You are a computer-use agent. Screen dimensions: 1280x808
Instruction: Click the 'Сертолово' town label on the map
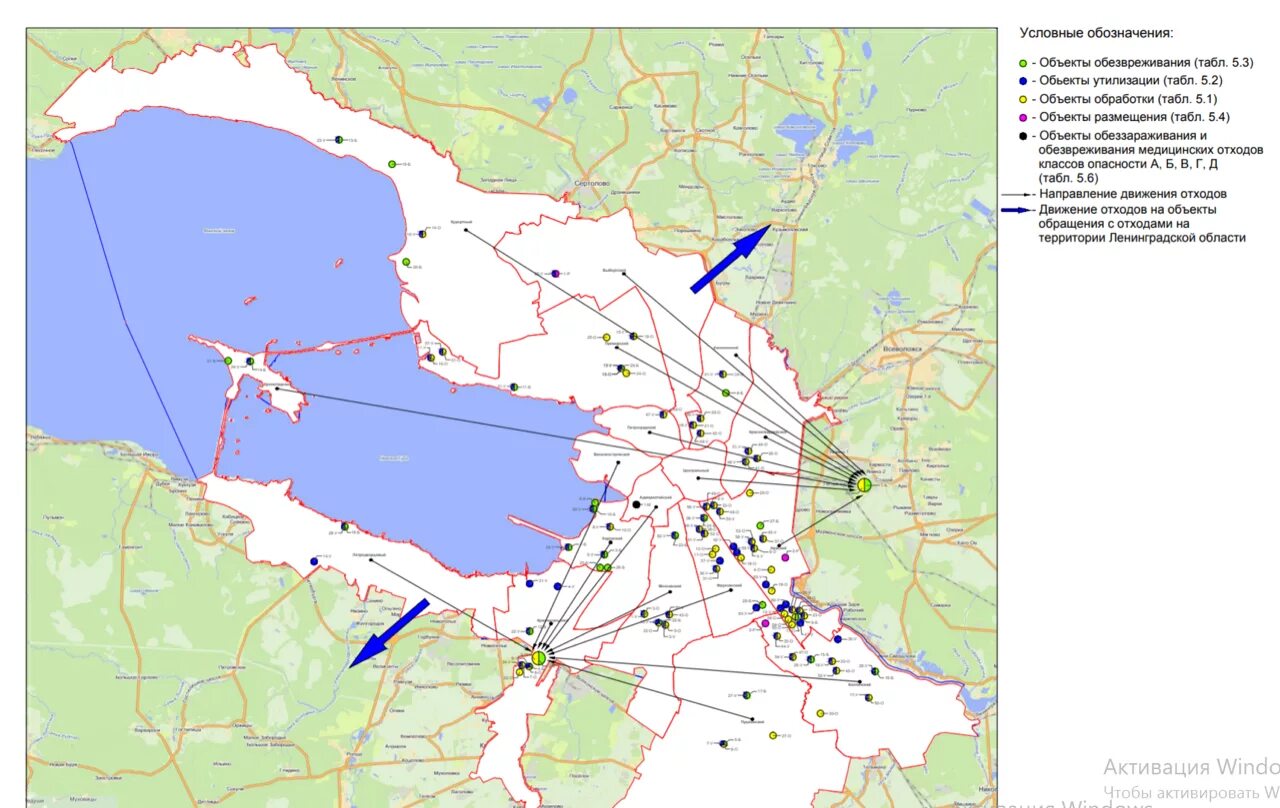[x=593, y=184]
